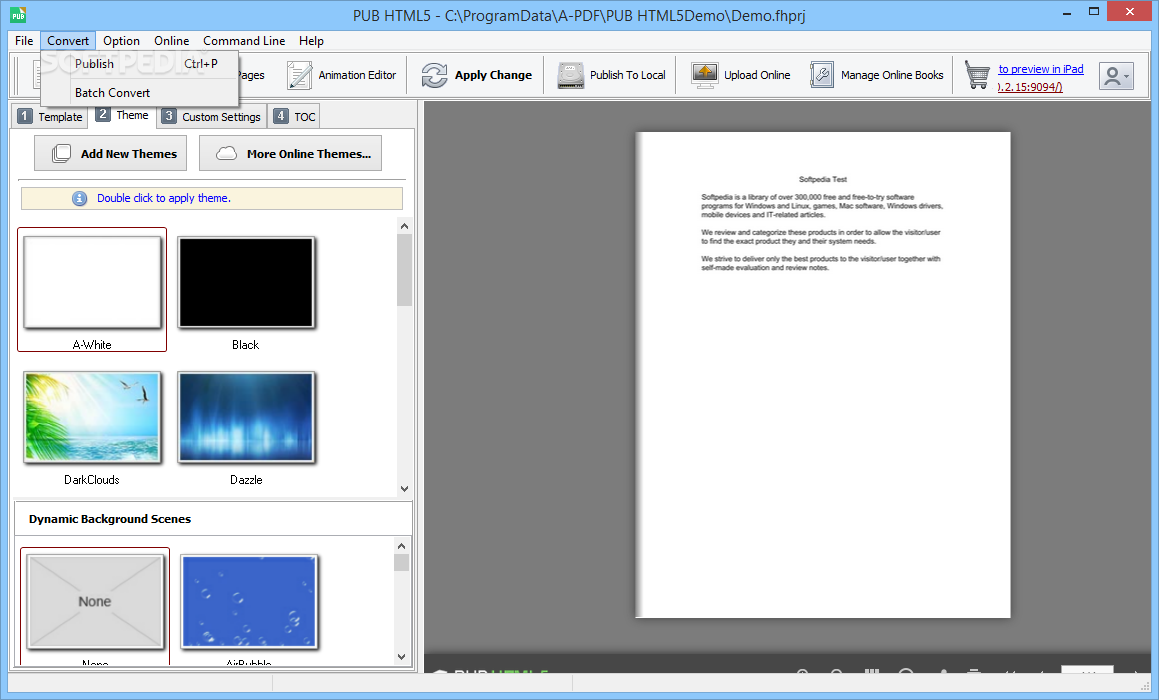Select the None dynamic background scene
Screen dimensions: 1159x700
pos(95,602)
